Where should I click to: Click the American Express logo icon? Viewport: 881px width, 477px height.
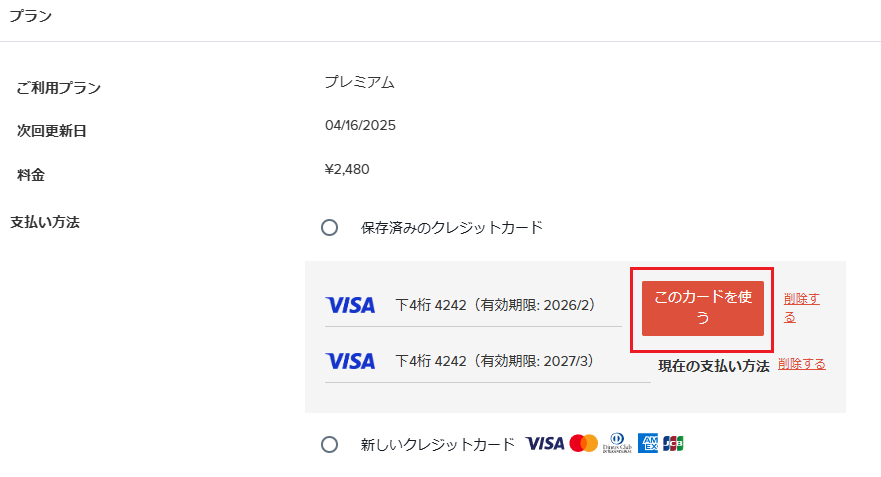coord(647,443)
